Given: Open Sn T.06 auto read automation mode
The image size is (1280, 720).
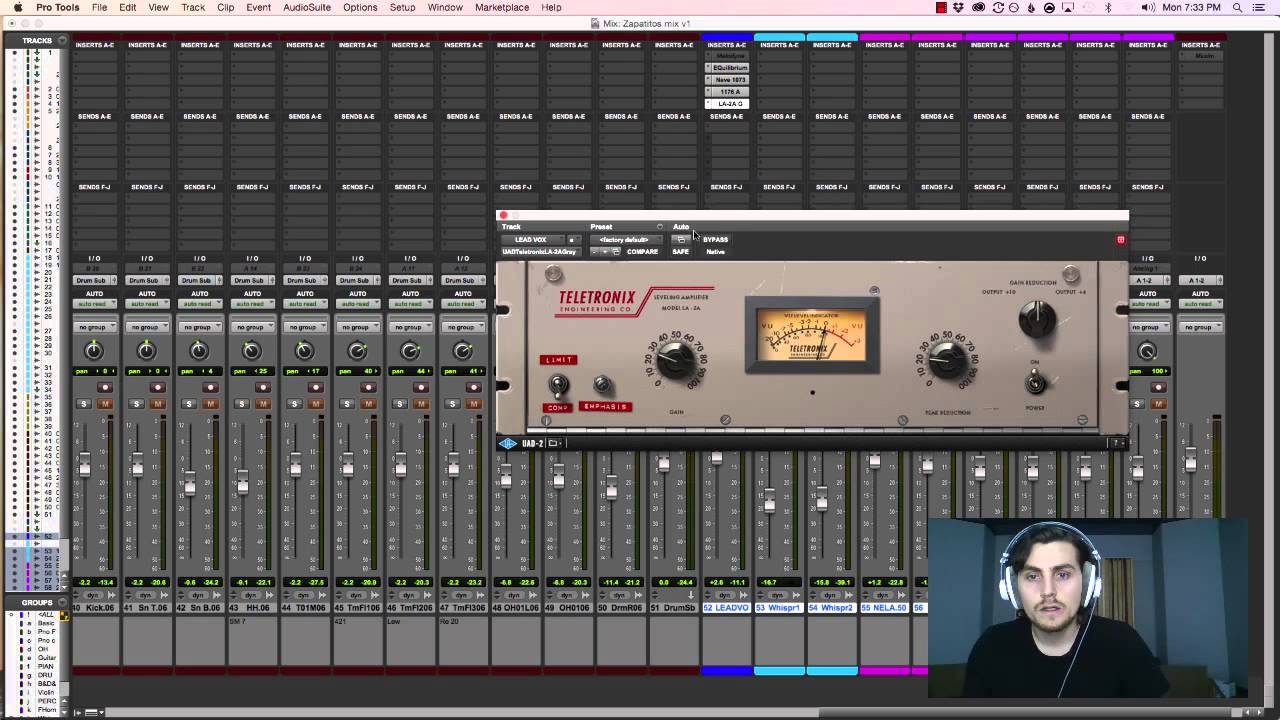Looking at the screenshot, I should 147,304.
